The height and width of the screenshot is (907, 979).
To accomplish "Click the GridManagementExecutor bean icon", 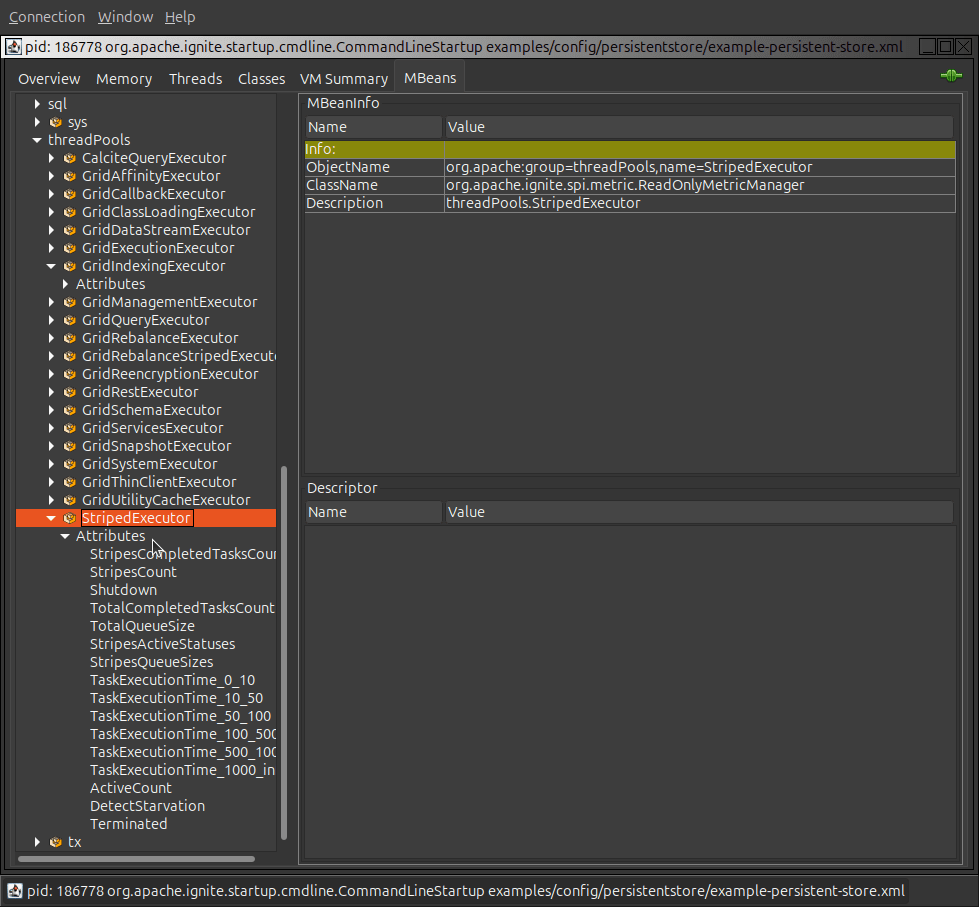I will 70,302.
